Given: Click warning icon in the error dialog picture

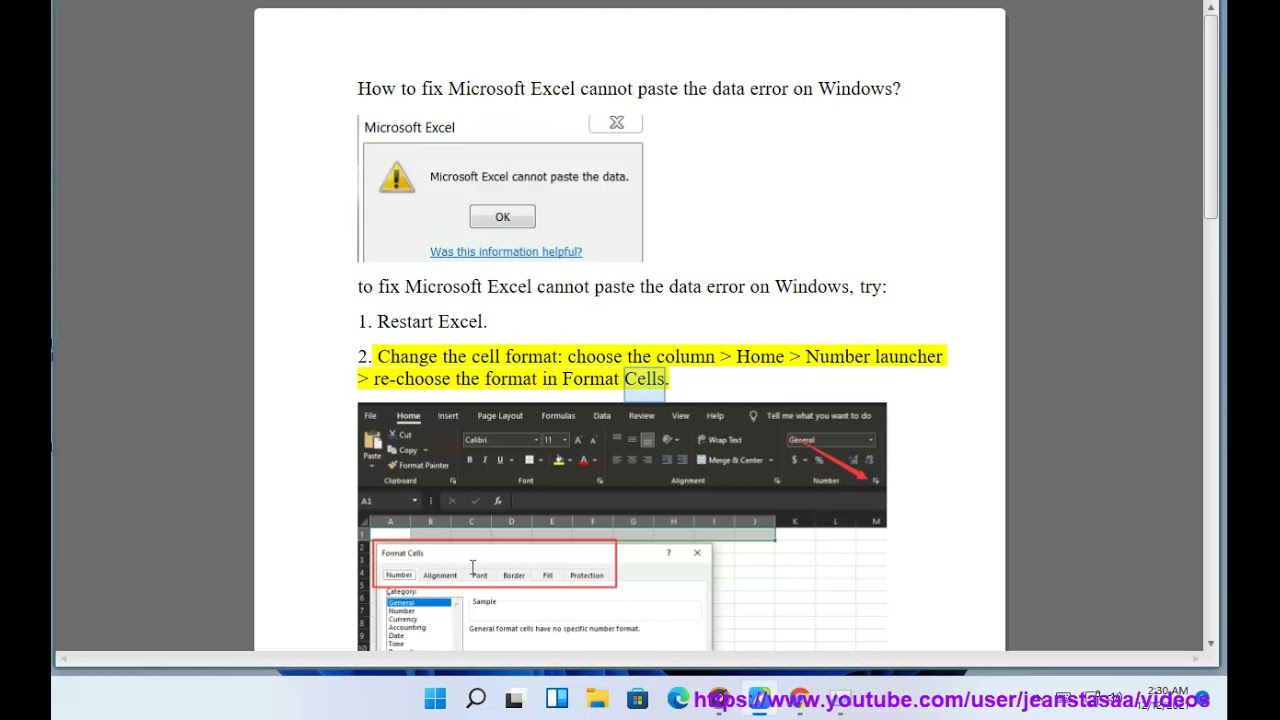Looking at the screenshot, I should [396, 178].
